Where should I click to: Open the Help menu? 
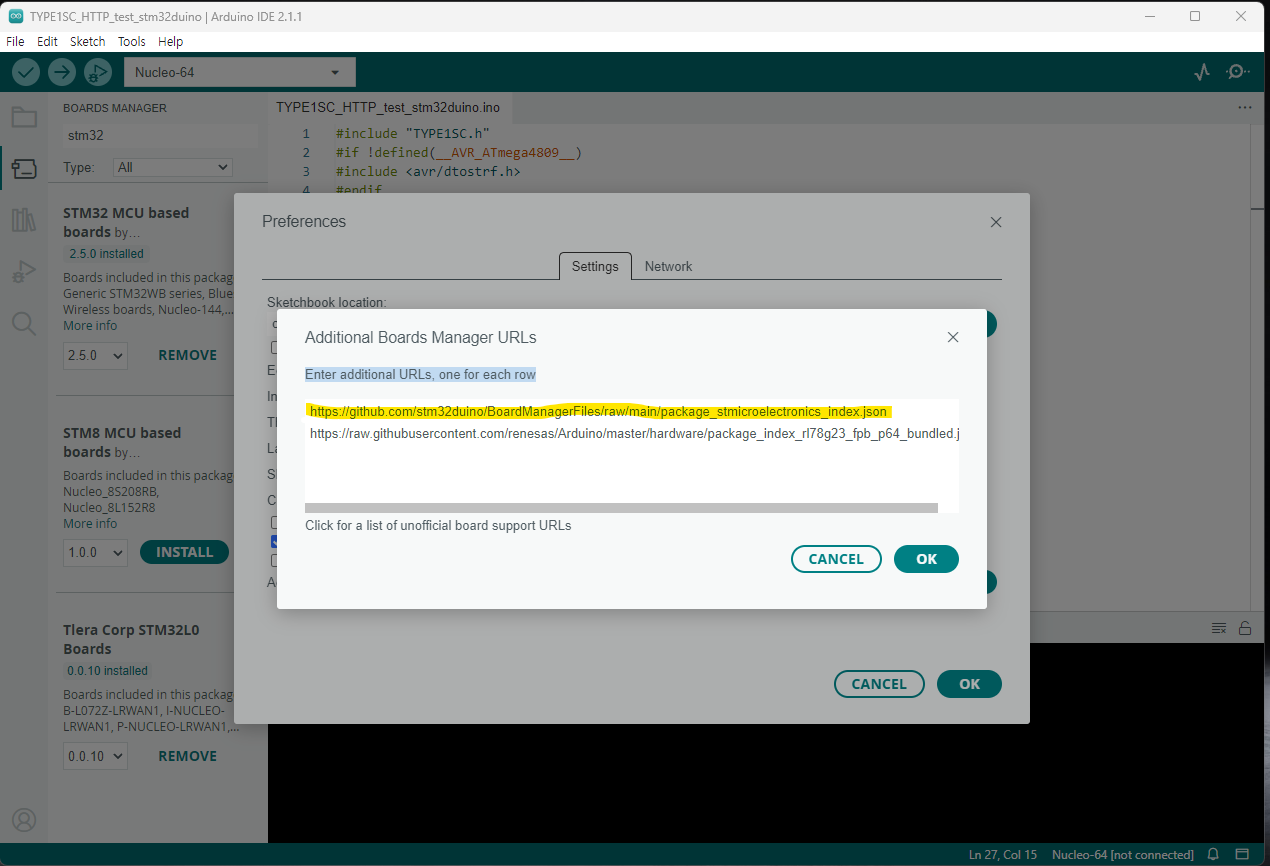(x=171, y=42)
